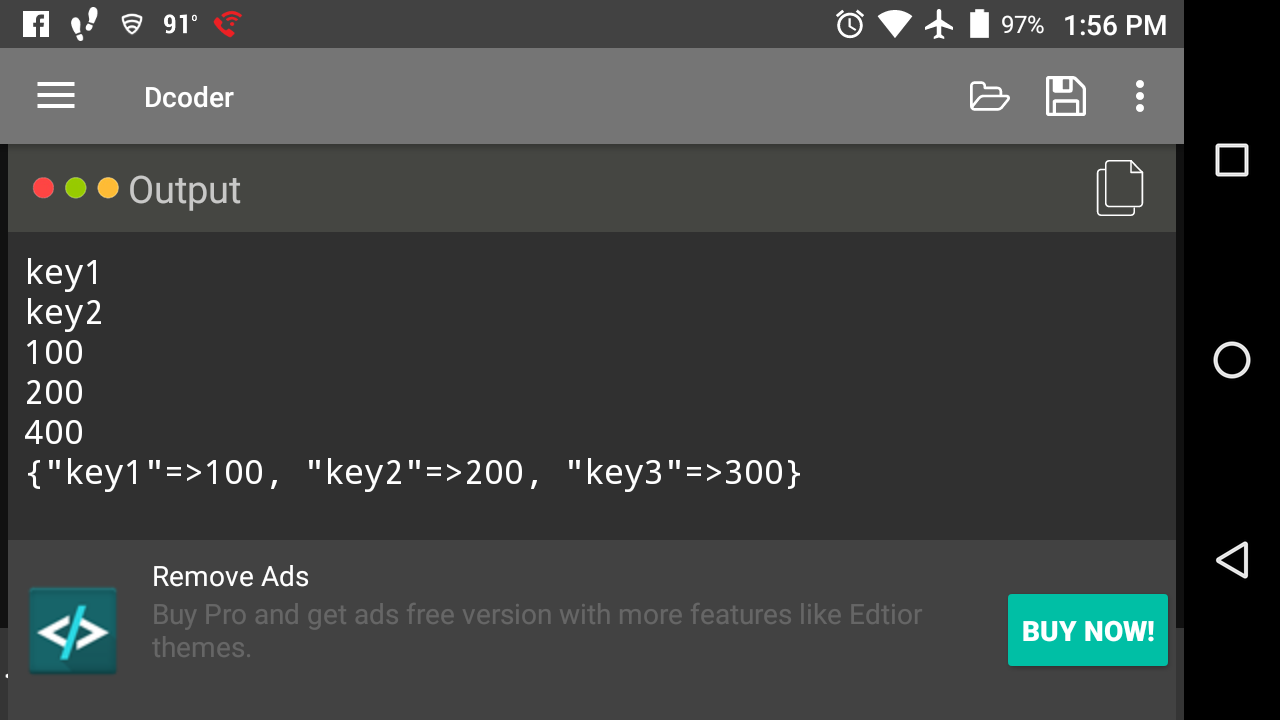Click the red dot in Output header
This screenshot has height=720, width=1280.
coord(43,188)
